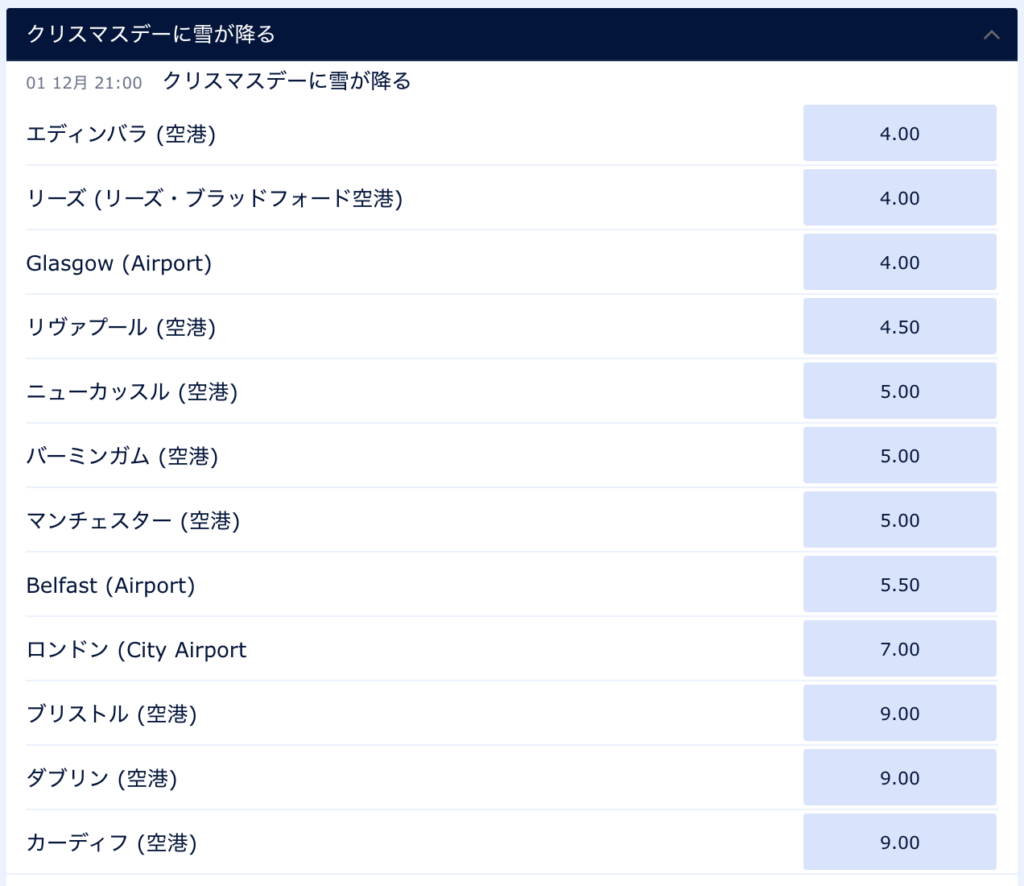Choose Glasgow (Airport) odds 4.00
The height and width of the screenshot is (886, 1024).
[x=899, y=263]
